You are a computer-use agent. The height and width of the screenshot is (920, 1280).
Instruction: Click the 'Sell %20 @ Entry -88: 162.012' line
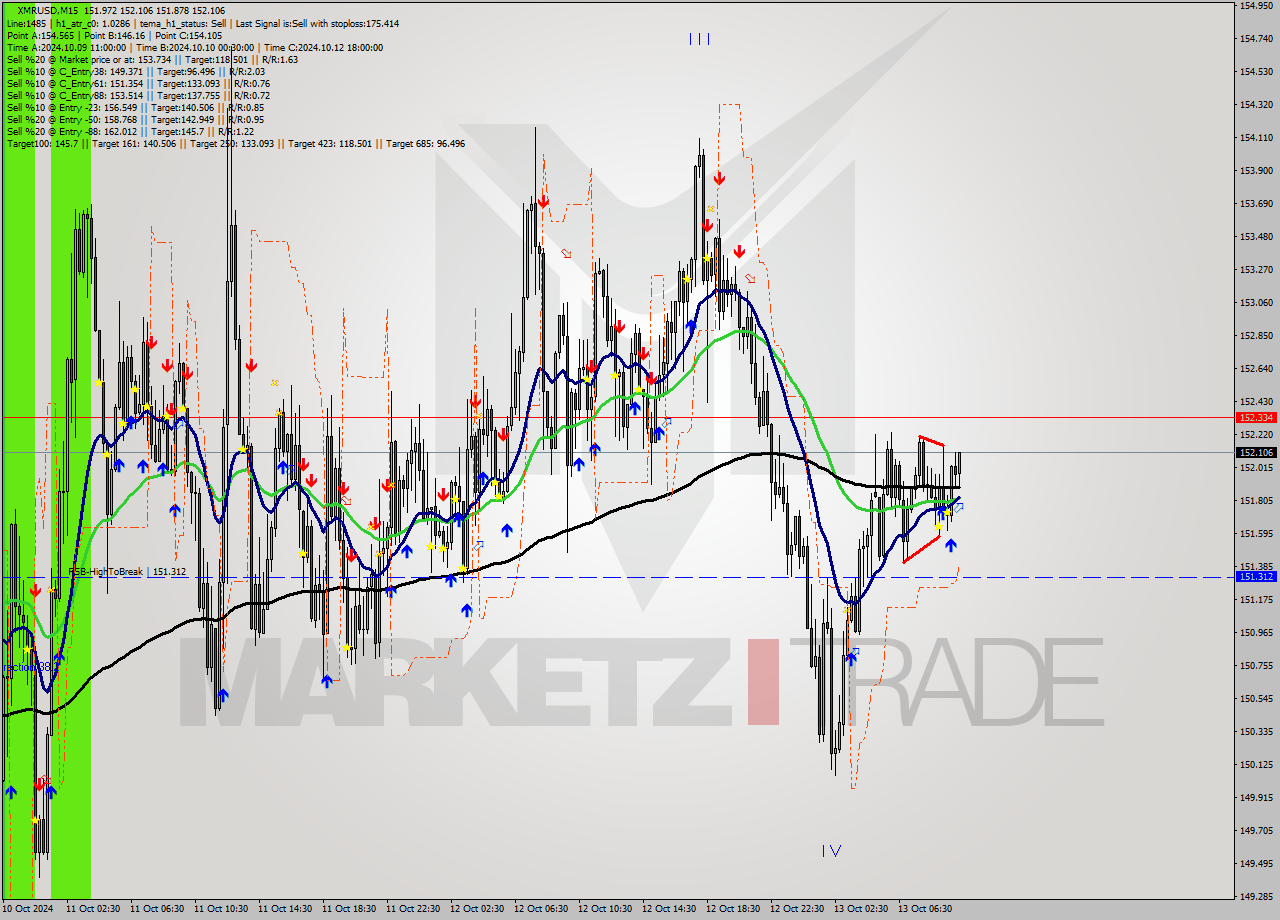[x=130, y=131]
